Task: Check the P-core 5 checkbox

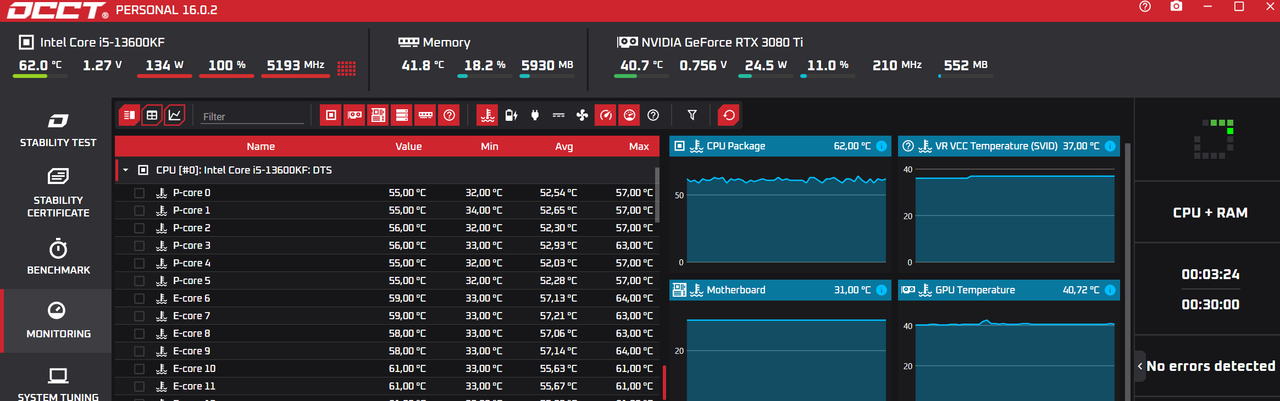Action: coord(139,281)
